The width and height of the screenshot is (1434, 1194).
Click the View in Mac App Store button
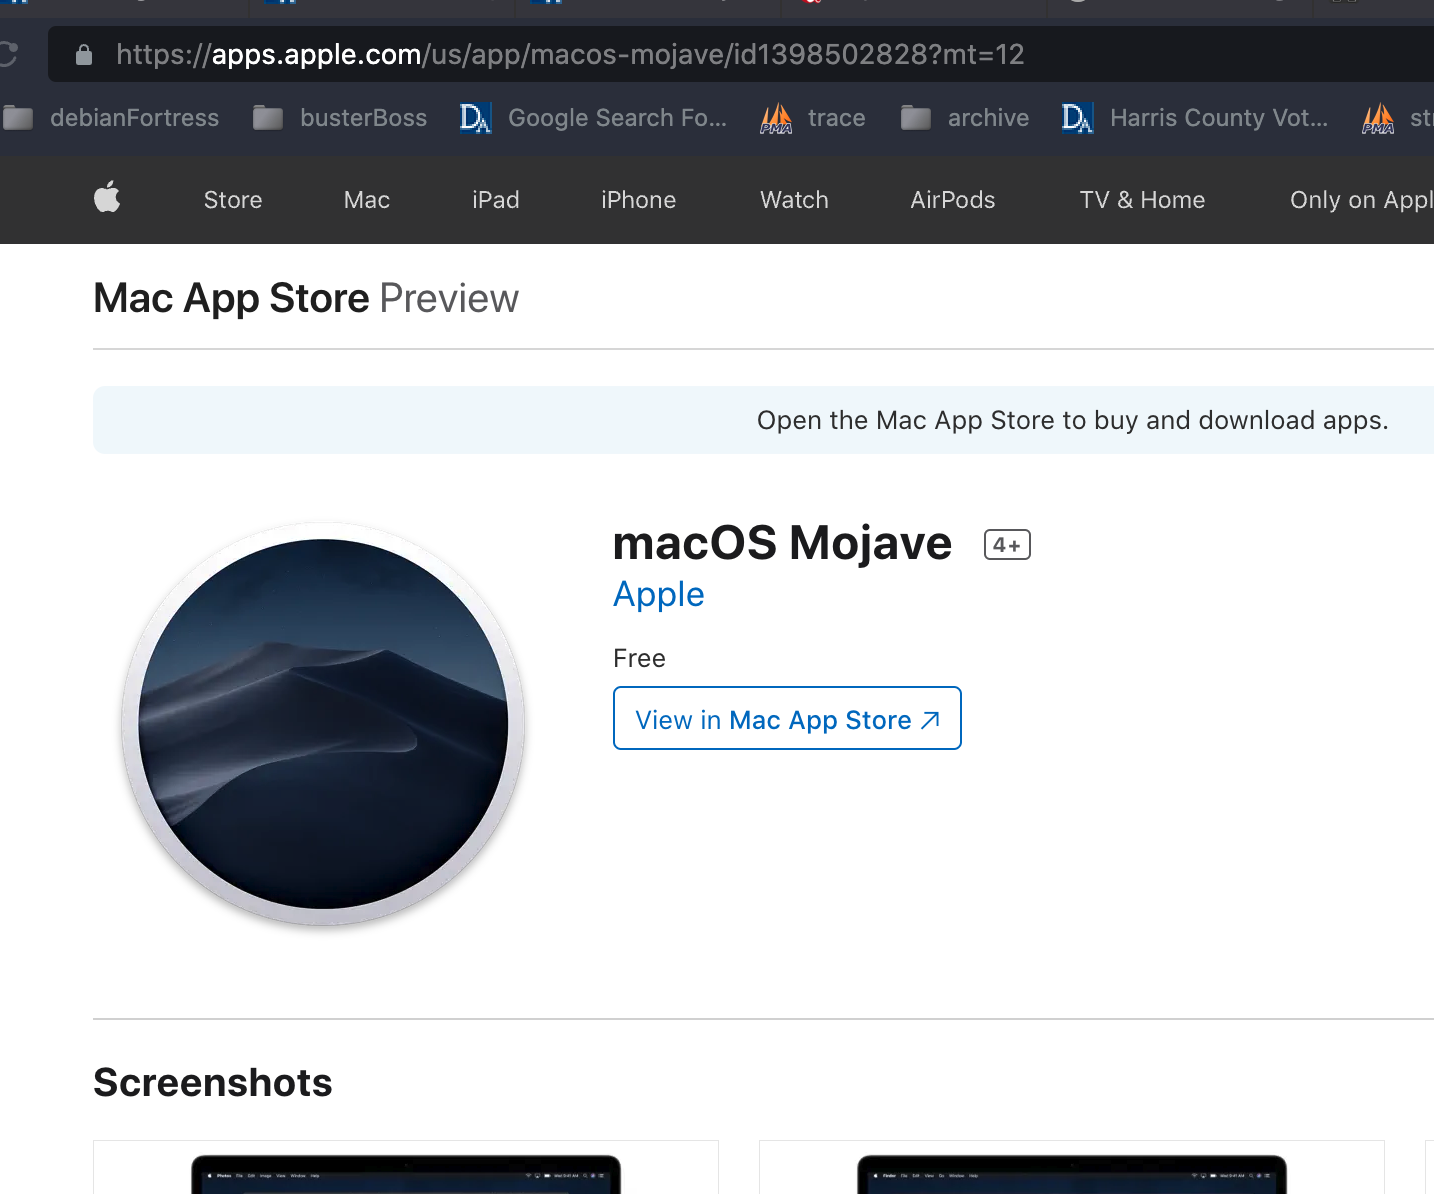pos(787,718)
